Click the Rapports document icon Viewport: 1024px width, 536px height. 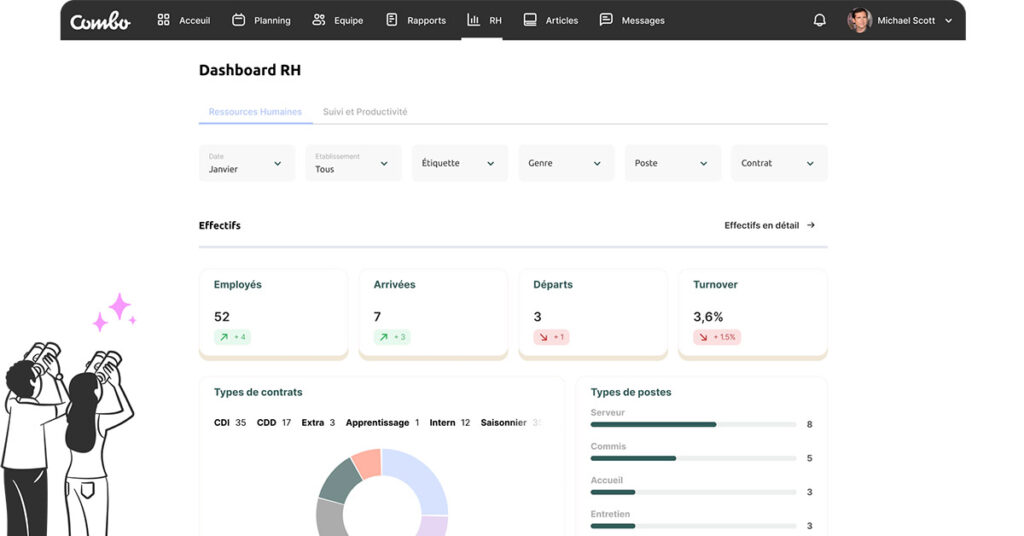coord(392,20)
